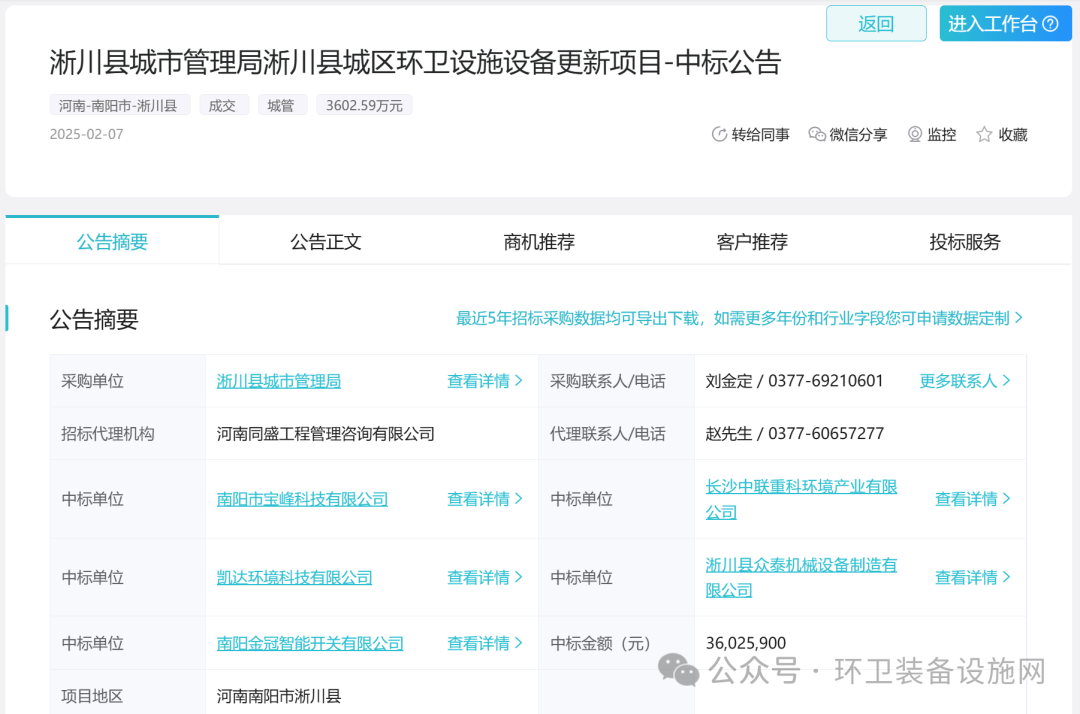Click the 返回 button

coord(876,23)
